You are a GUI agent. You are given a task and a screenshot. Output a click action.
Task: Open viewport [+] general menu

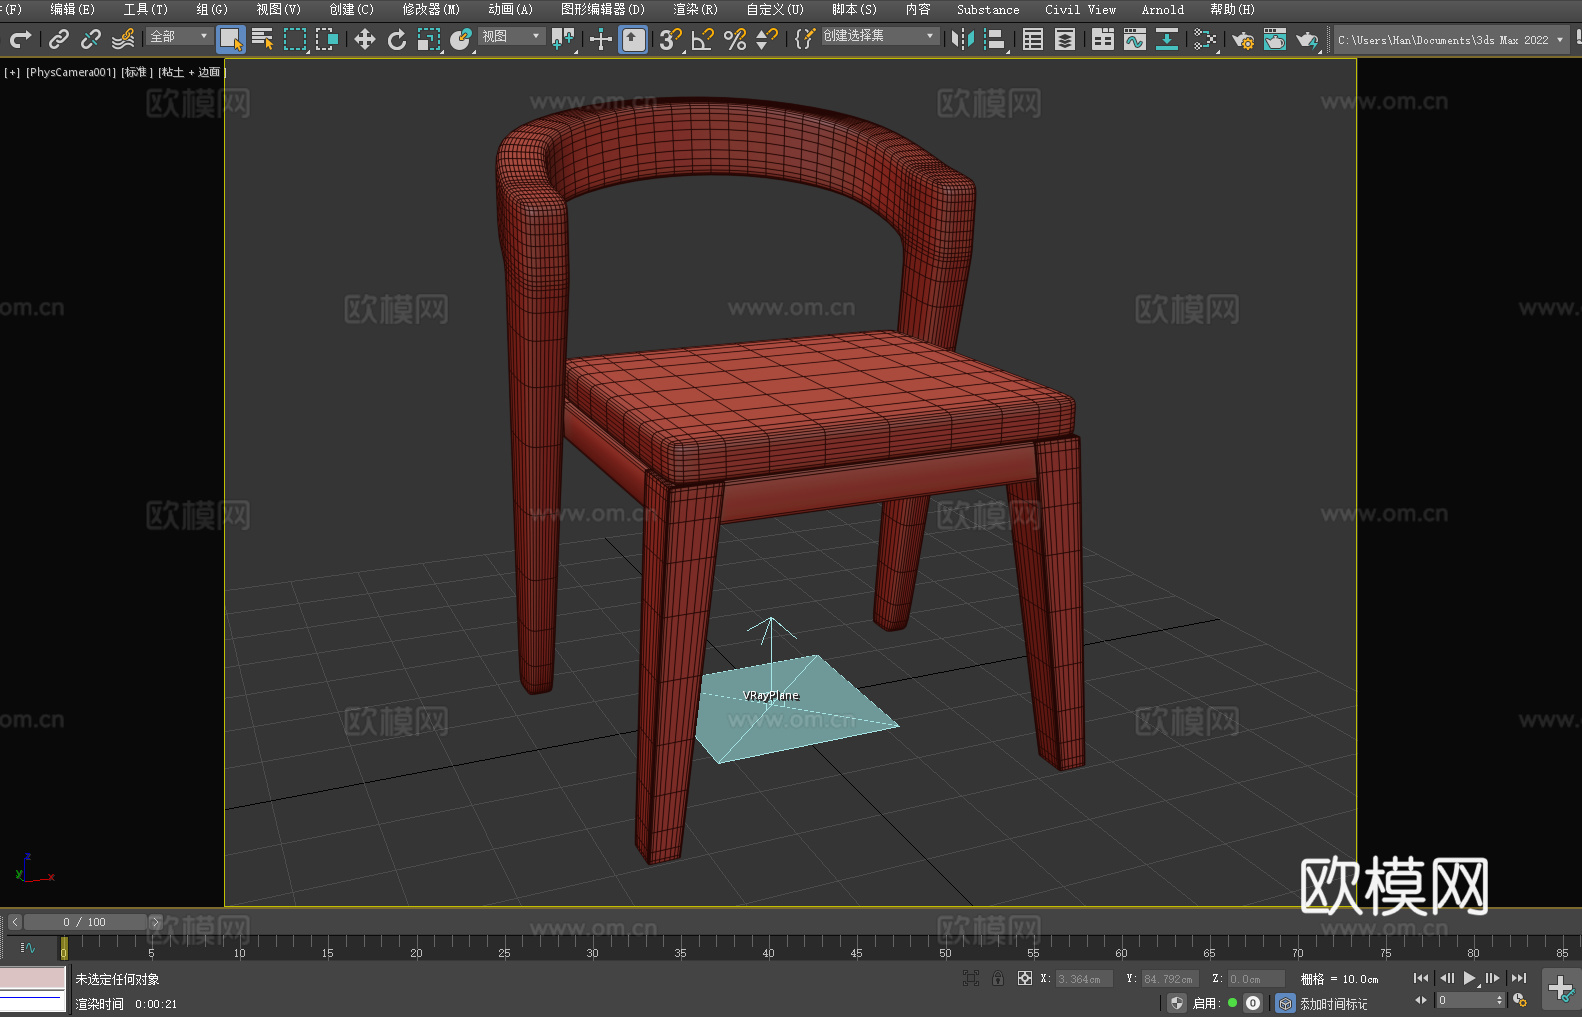[12, 72]
